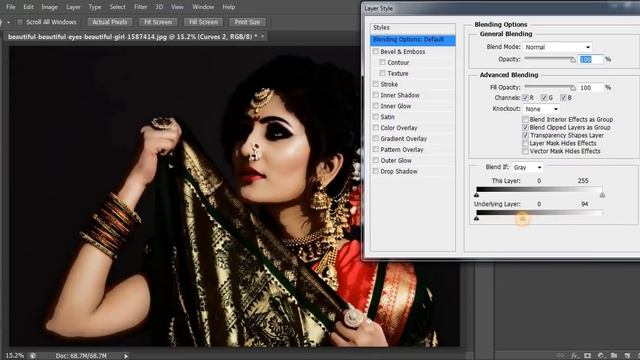Check Vector Mask Hides Effects

point(525,151)
